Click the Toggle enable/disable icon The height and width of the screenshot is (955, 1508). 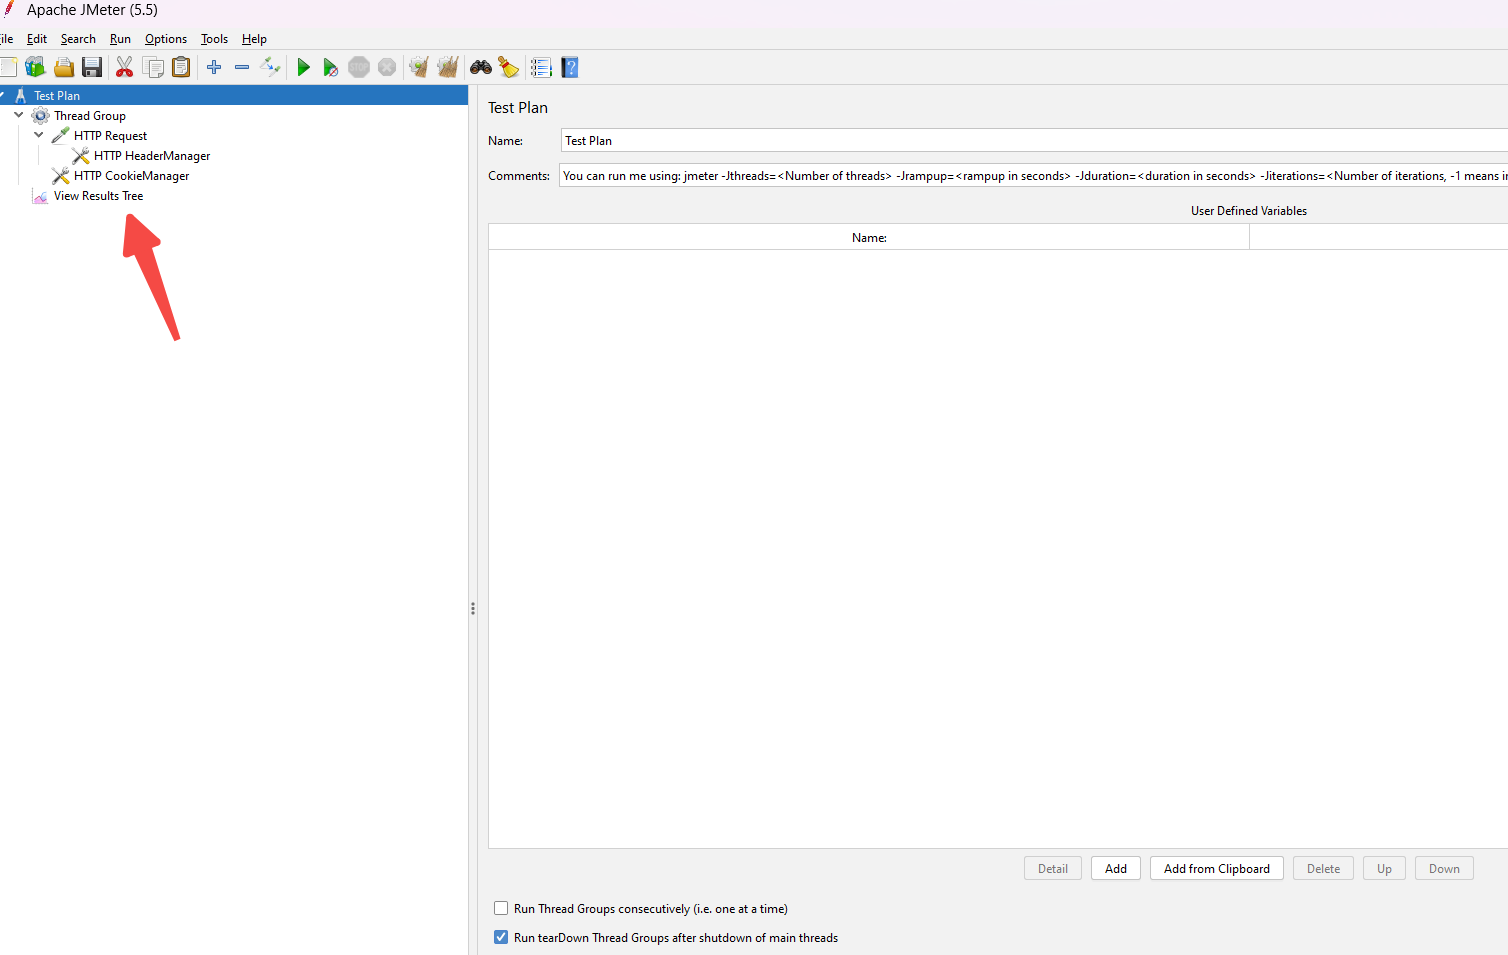pyautogui.click(x=270, y=67)
